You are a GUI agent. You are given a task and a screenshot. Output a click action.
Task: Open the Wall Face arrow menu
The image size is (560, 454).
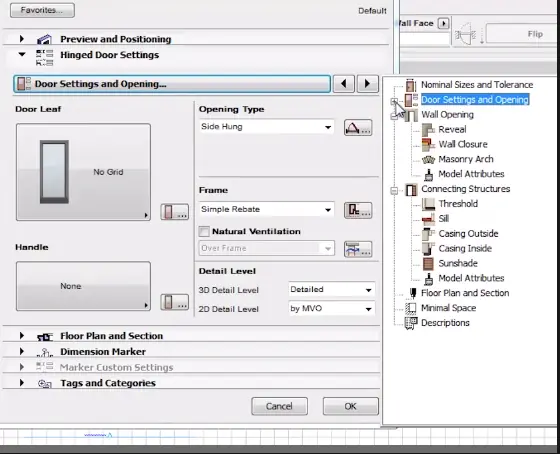pos(444,24)
